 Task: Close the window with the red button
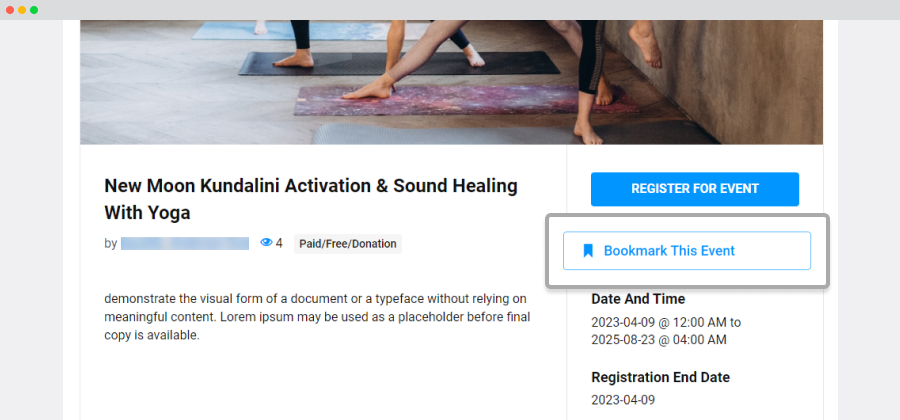coord(10,10)
